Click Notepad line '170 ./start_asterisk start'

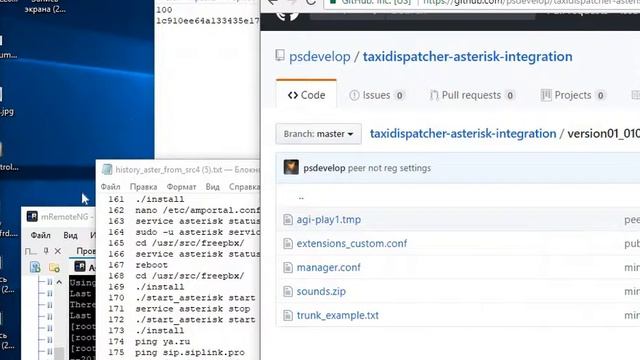coord(182,298)
